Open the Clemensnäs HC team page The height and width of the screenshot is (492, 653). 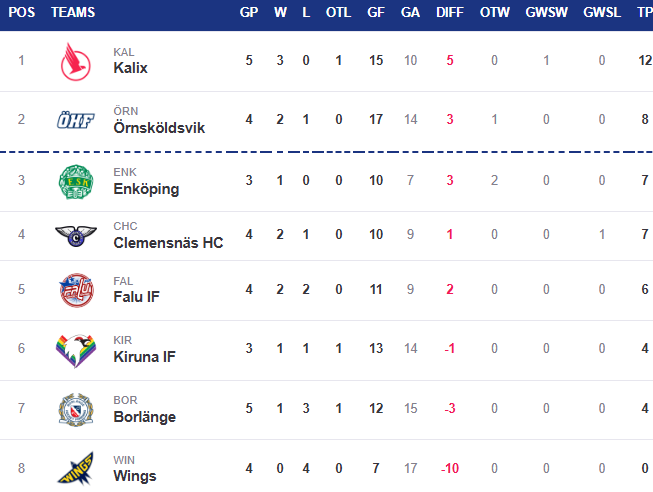click(x=168, y=242)
